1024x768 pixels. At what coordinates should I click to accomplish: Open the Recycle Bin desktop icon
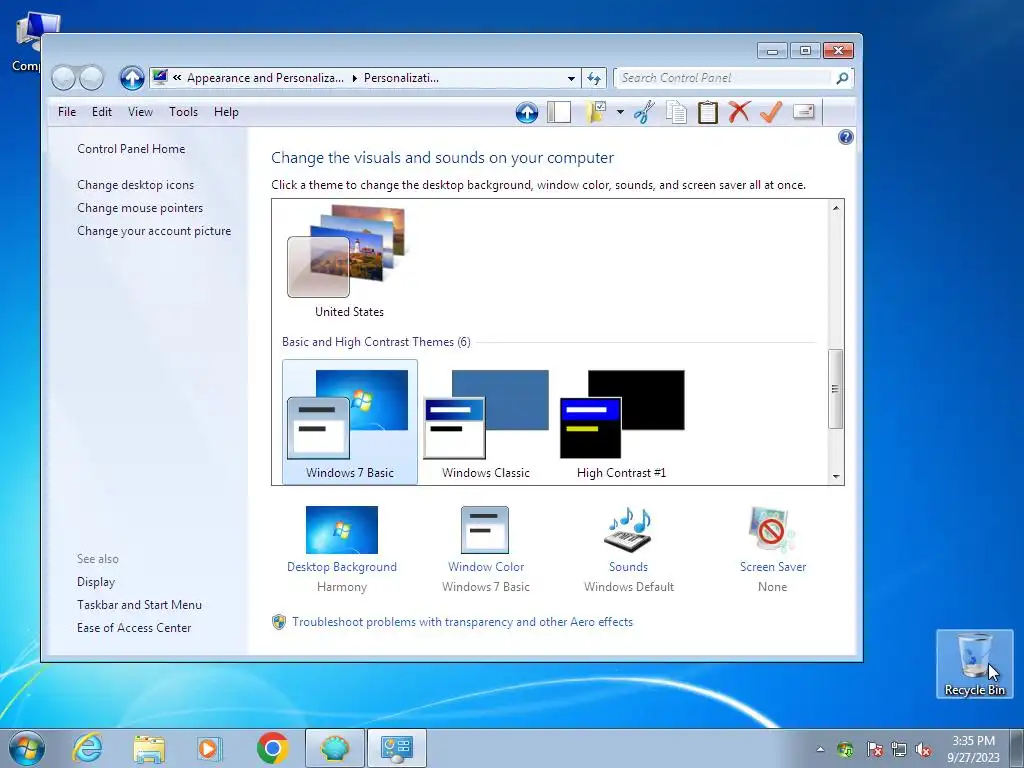coord(974,664)
